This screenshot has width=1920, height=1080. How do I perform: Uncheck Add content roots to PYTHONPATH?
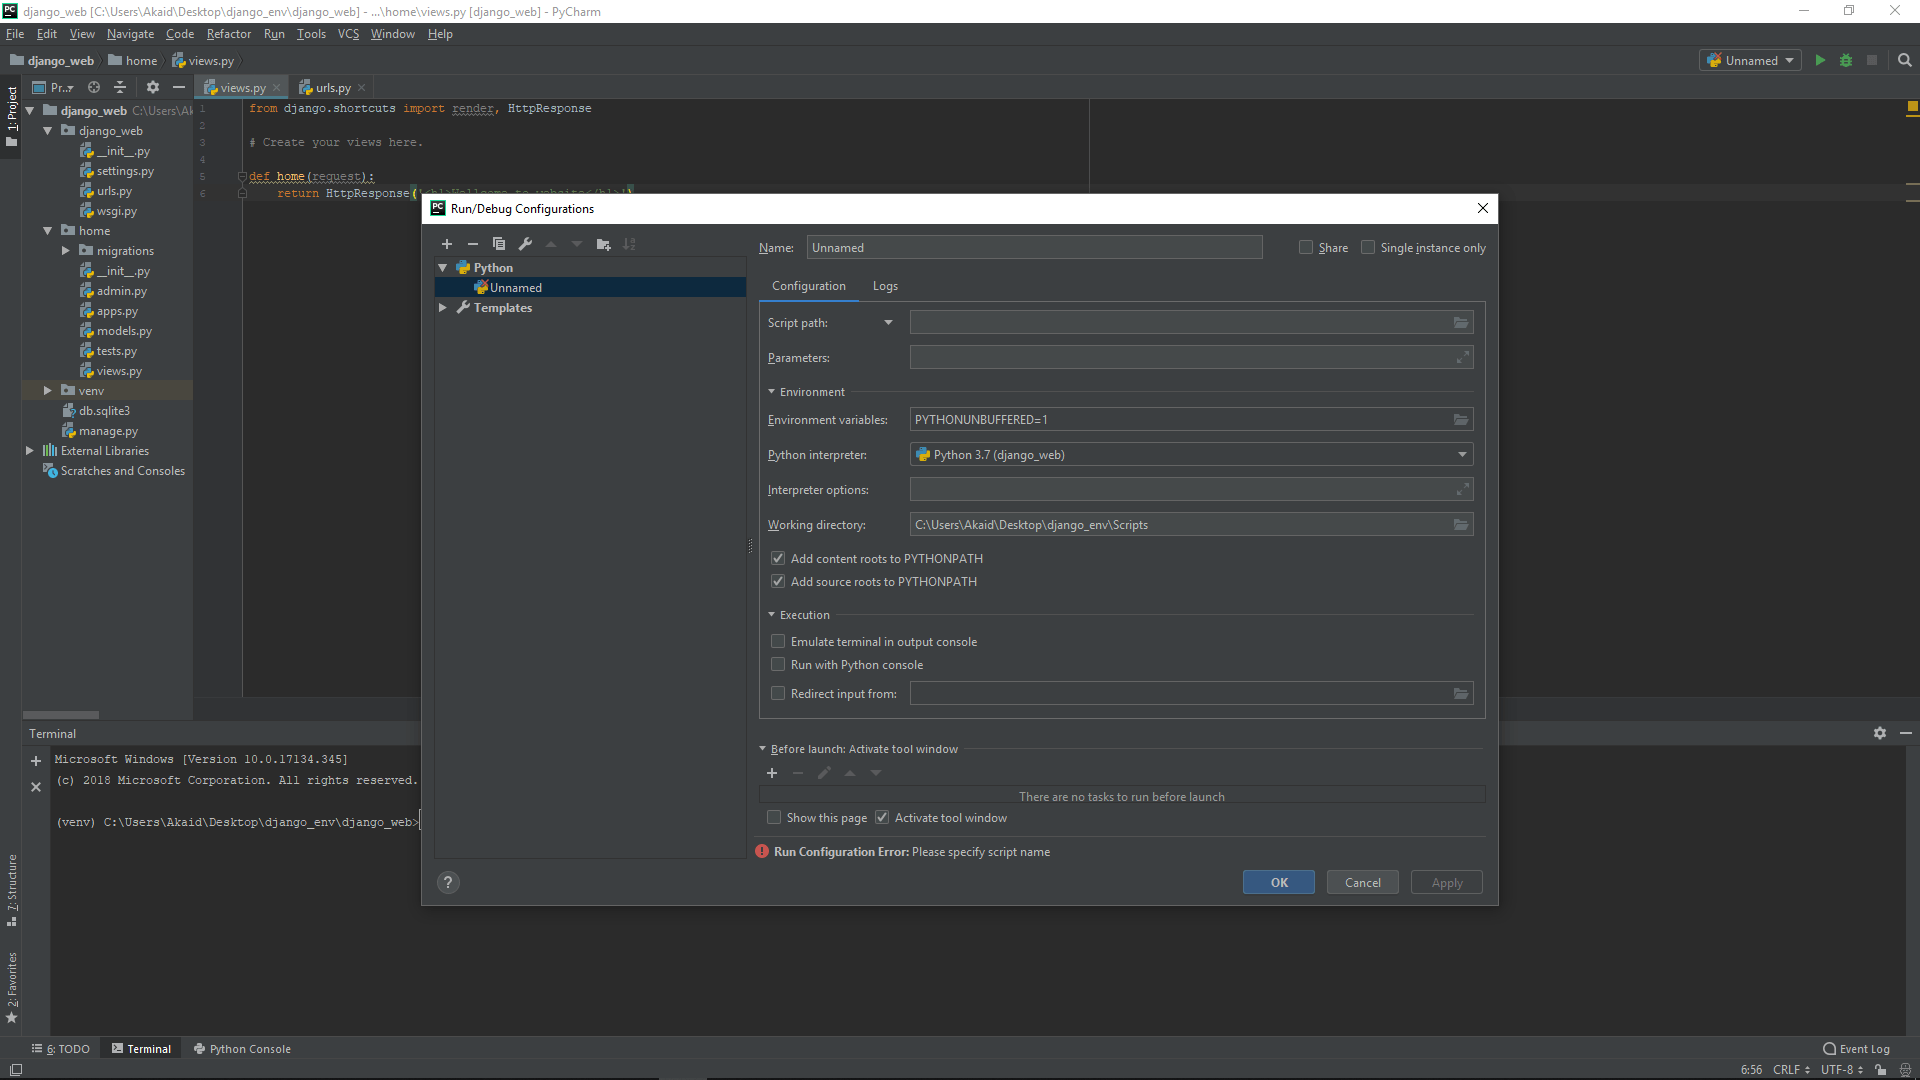pos(778,559)
